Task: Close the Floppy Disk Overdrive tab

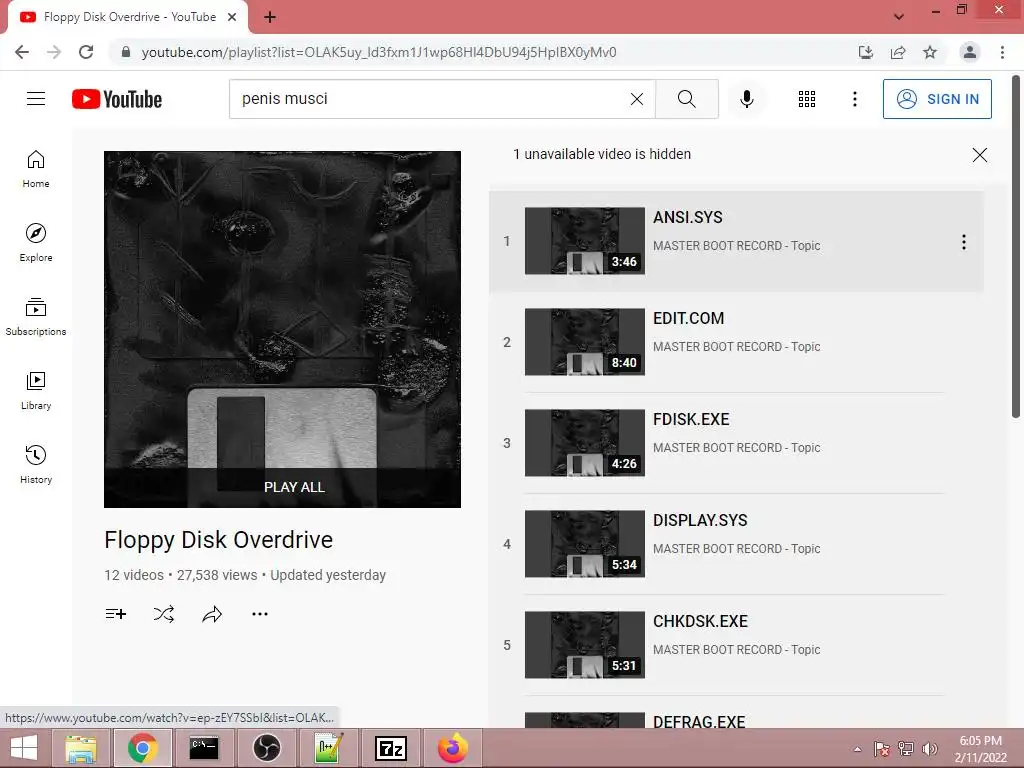Action: point(232,18)
